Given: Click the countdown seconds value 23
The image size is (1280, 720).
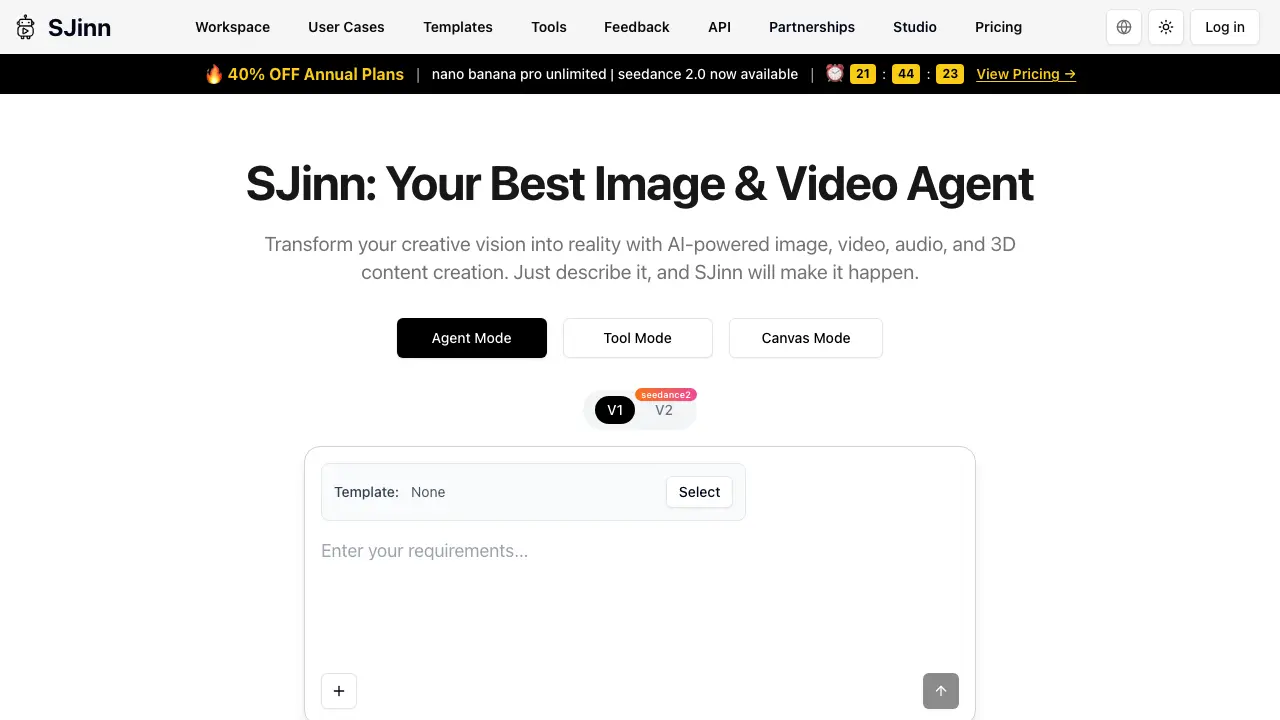Looking at the screenshot, I should [x=950, y=74].
